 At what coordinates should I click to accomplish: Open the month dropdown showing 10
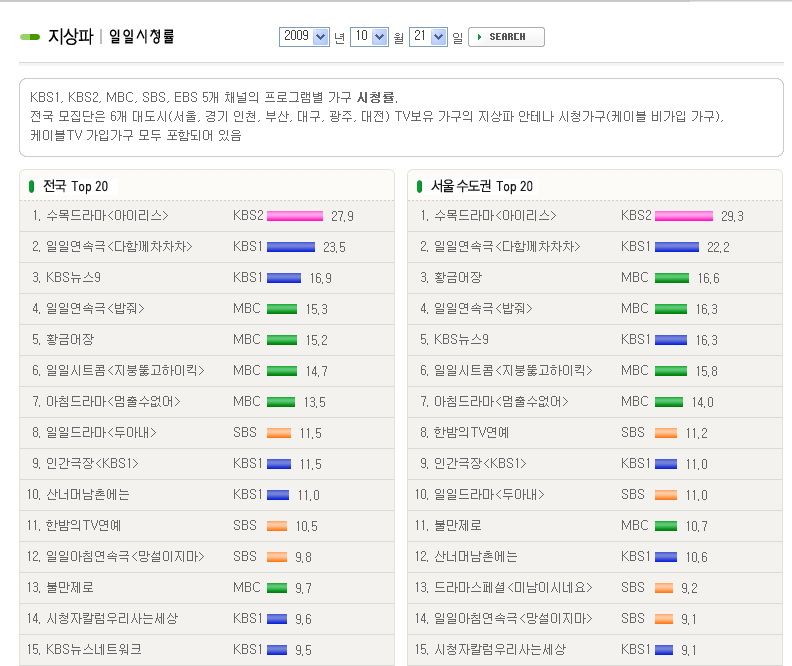369,37
